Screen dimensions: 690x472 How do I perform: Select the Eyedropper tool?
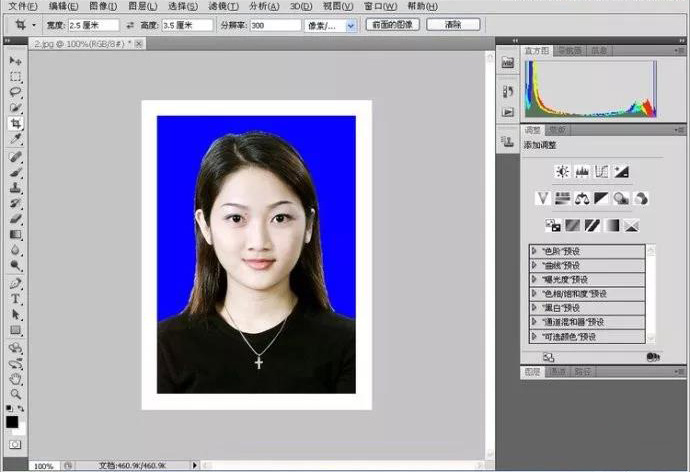pos(16,138)
